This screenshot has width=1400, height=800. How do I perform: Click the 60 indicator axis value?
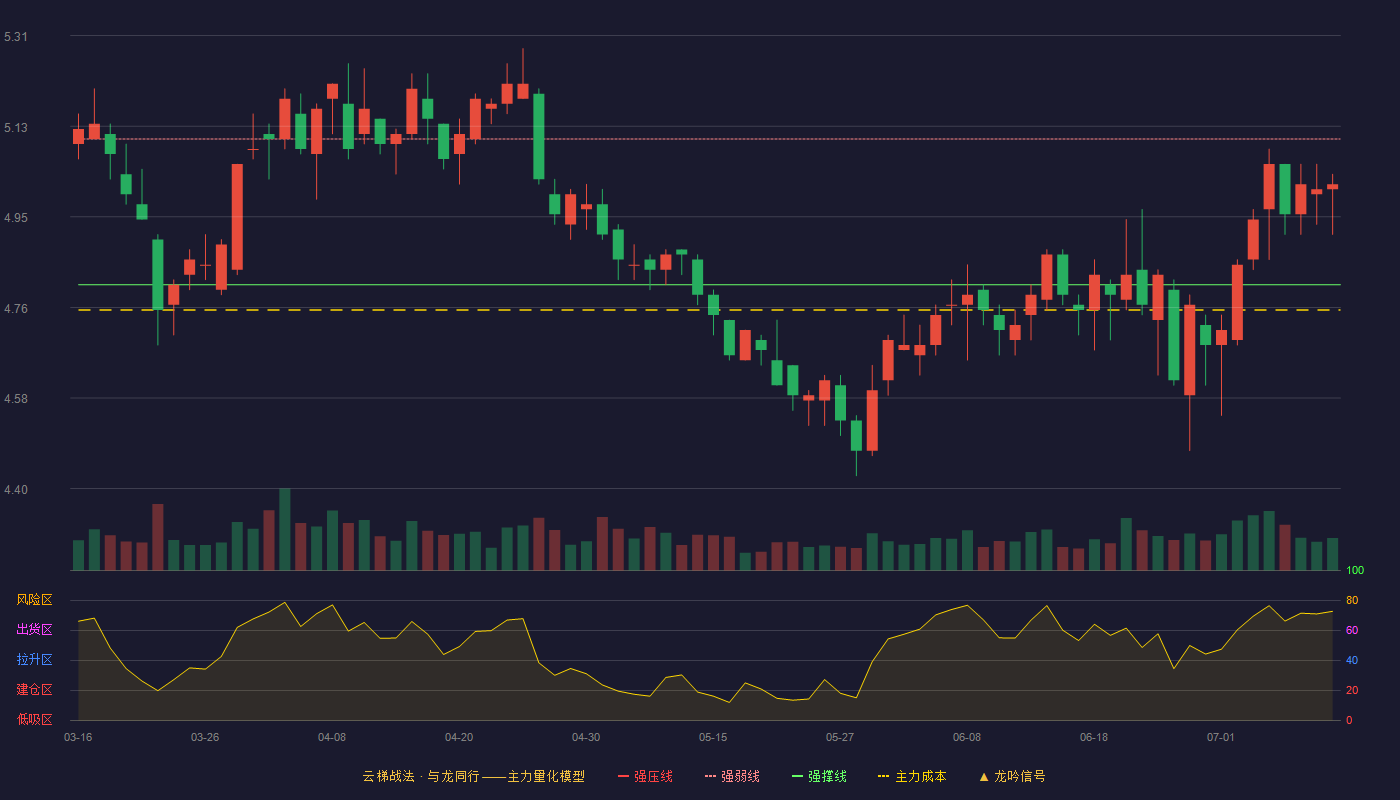(x=1352, y=630)
